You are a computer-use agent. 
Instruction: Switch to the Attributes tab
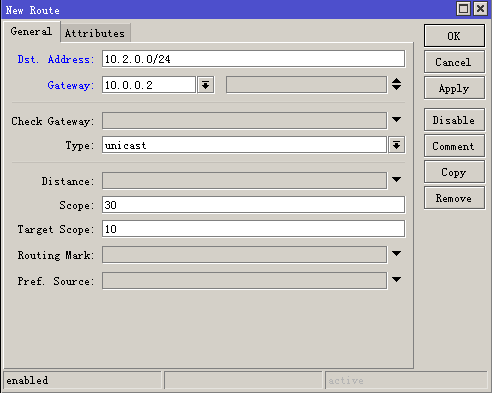(x=95, y=33)
